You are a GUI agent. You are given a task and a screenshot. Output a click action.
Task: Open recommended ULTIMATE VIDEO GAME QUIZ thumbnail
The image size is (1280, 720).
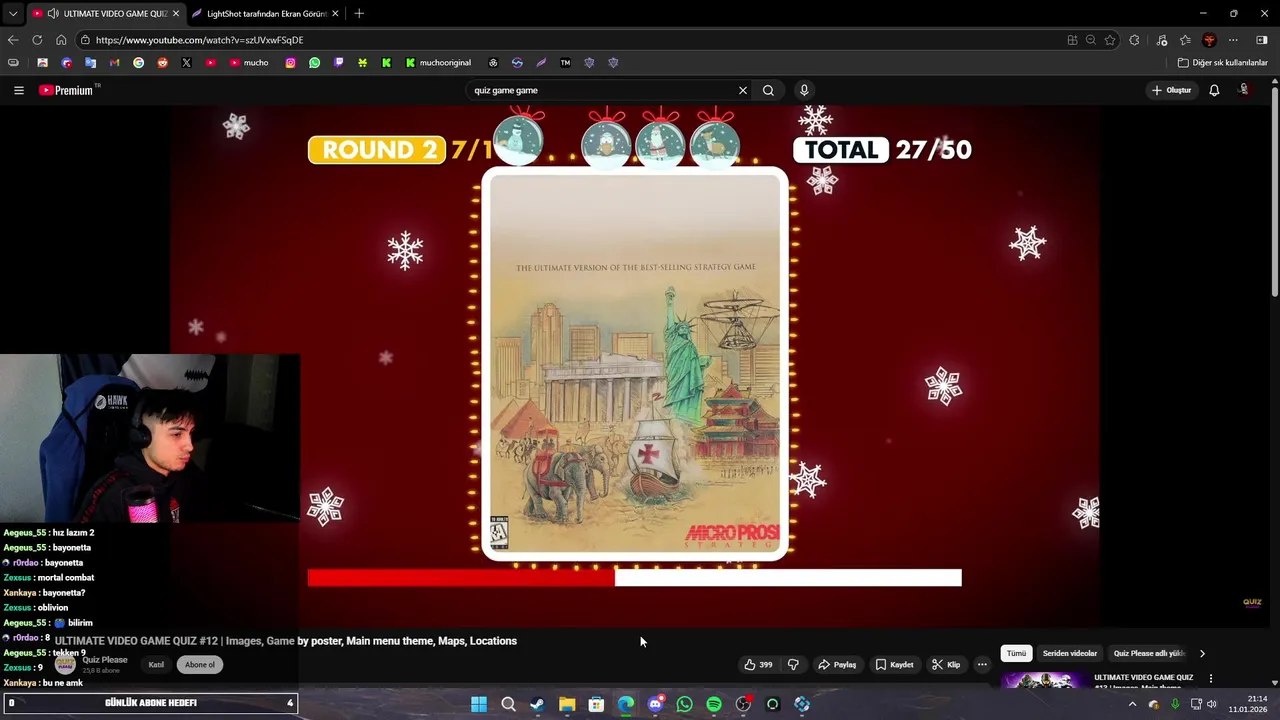coord(1044,680)
